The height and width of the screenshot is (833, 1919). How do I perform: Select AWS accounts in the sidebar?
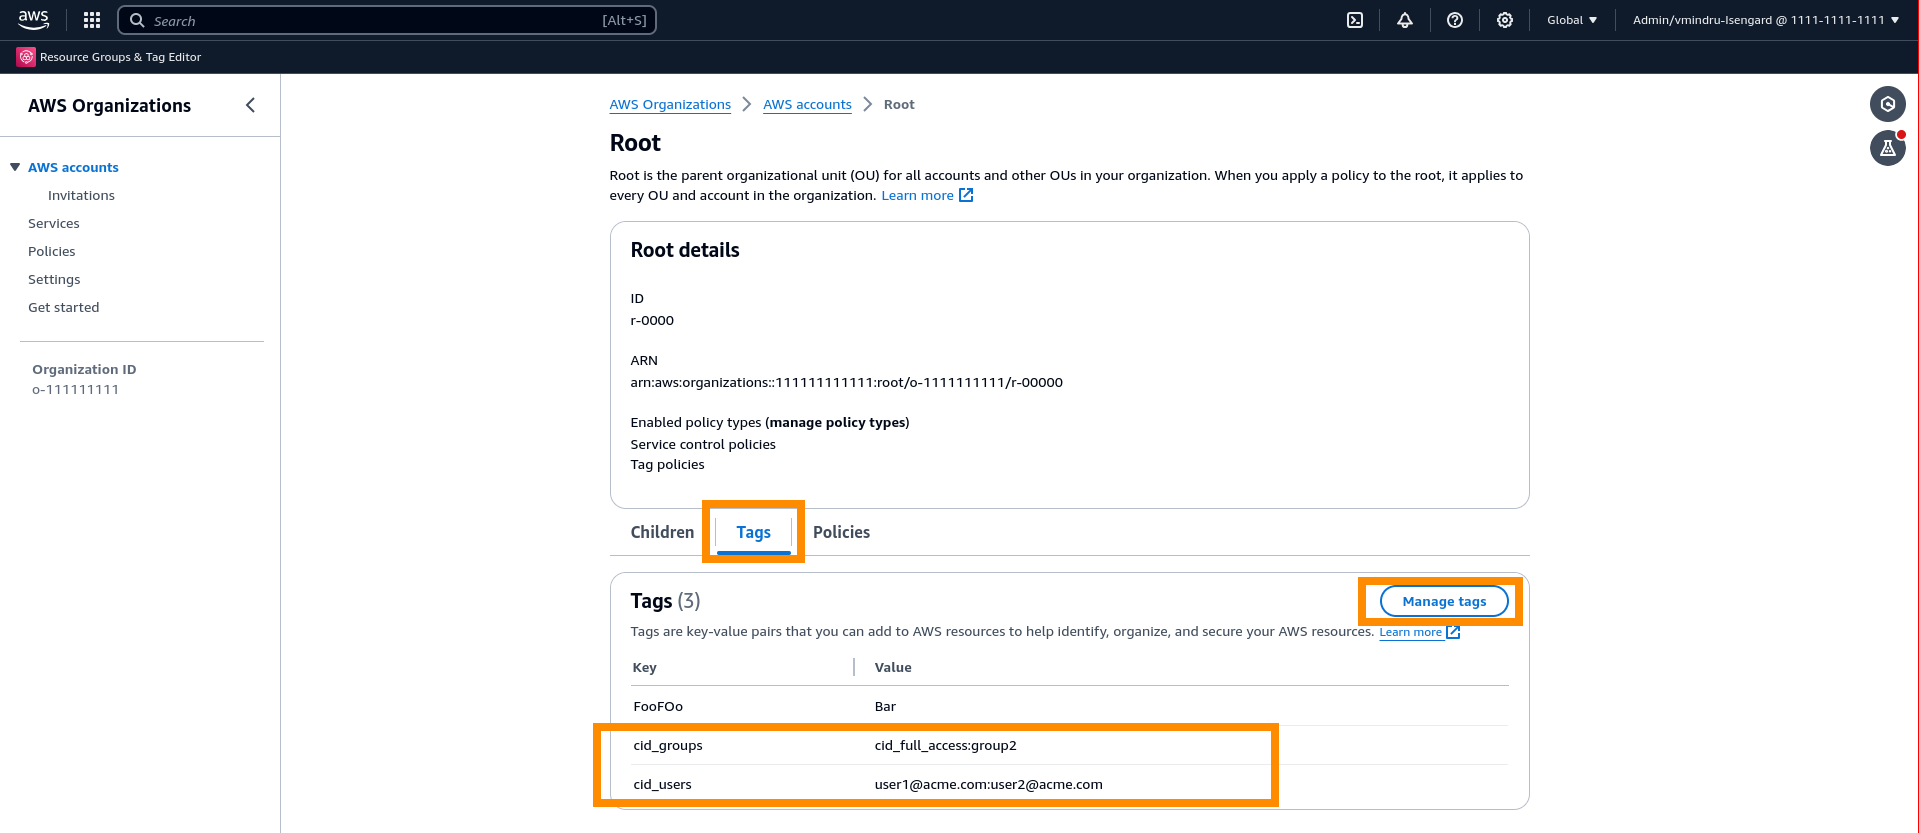coord(73,167)
